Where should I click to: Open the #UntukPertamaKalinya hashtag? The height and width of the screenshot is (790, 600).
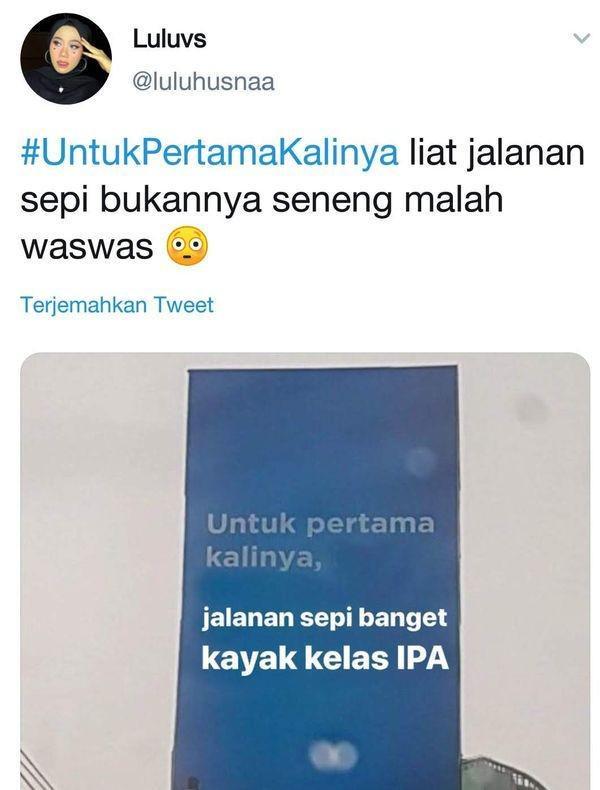[x=209, y=154]
